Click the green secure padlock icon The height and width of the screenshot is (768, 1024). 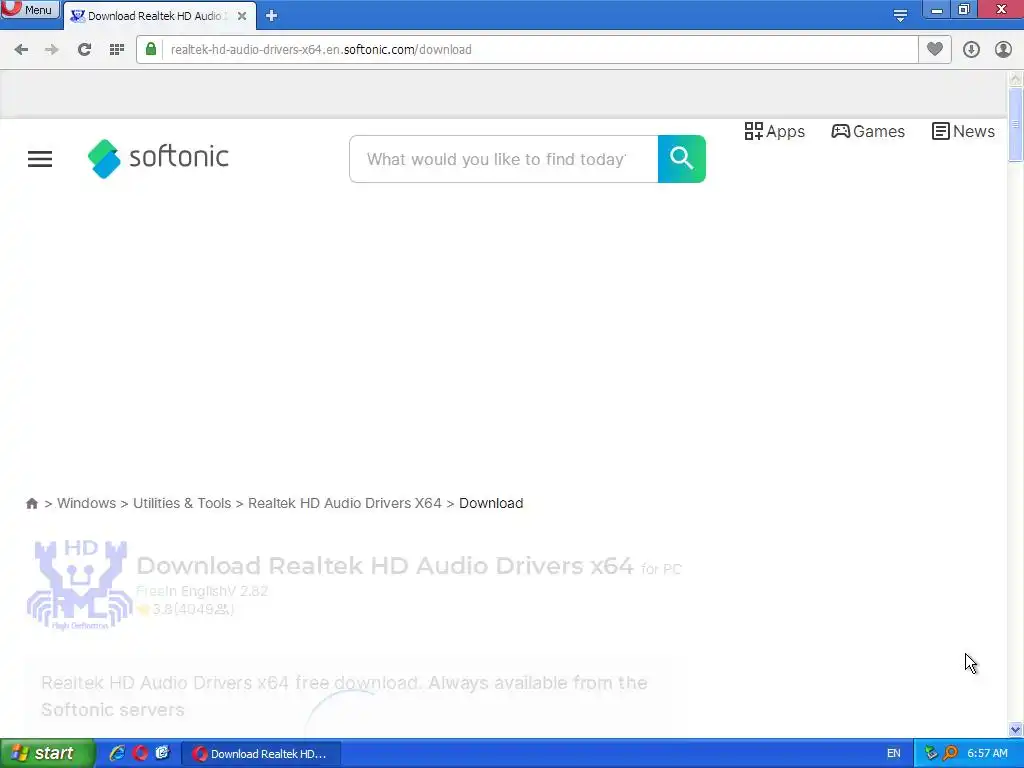click(151, 49)
